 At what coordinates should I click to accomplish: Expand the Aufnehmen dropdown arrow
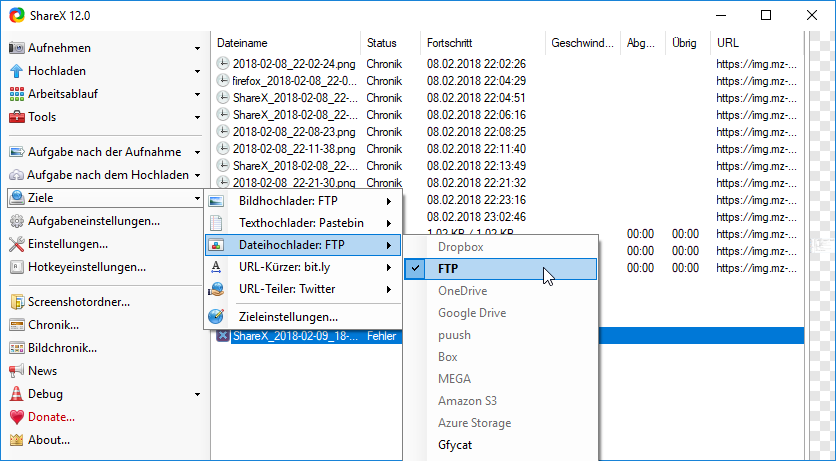[197, 48]
